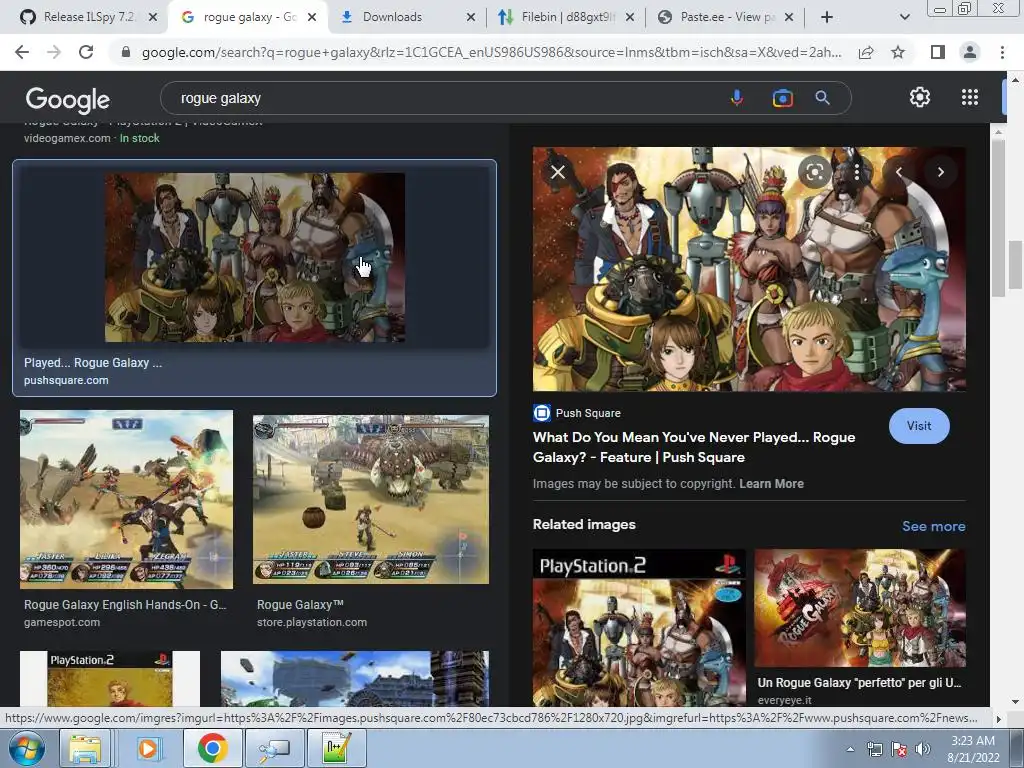Image resolution: width=1024 pixels, height=768 pixels.
Task: Open the Push Square article title link
Action: click(694, 447)
